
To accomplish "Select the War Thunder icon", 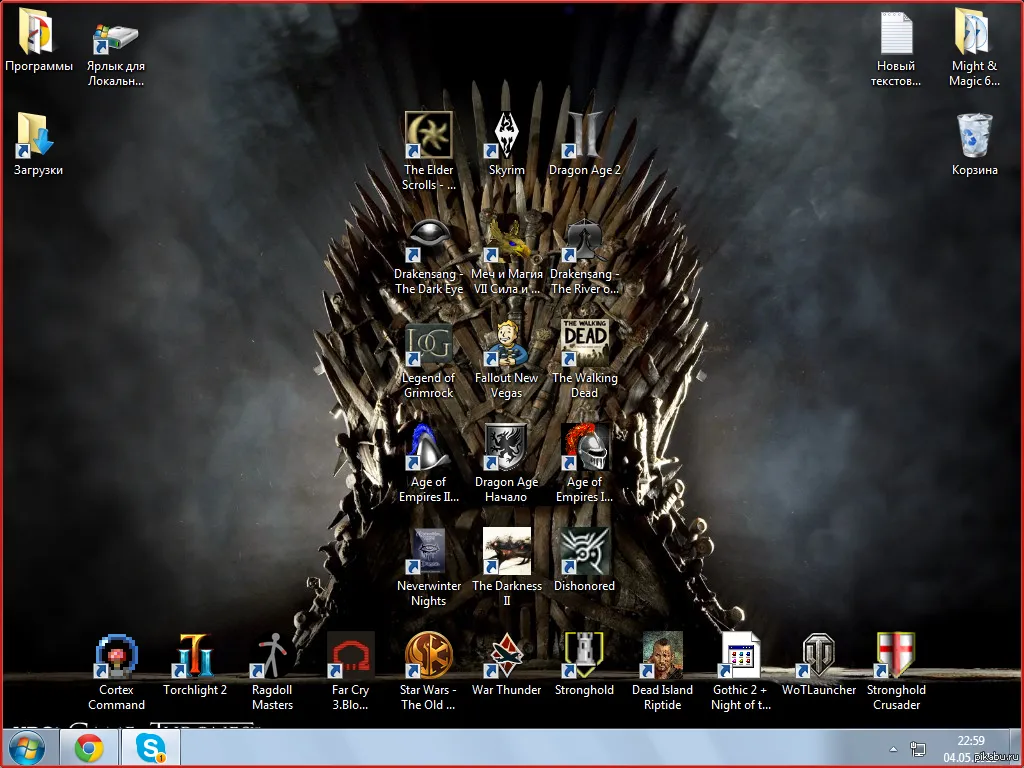I will pyautogui.click(x=506, y=655).
